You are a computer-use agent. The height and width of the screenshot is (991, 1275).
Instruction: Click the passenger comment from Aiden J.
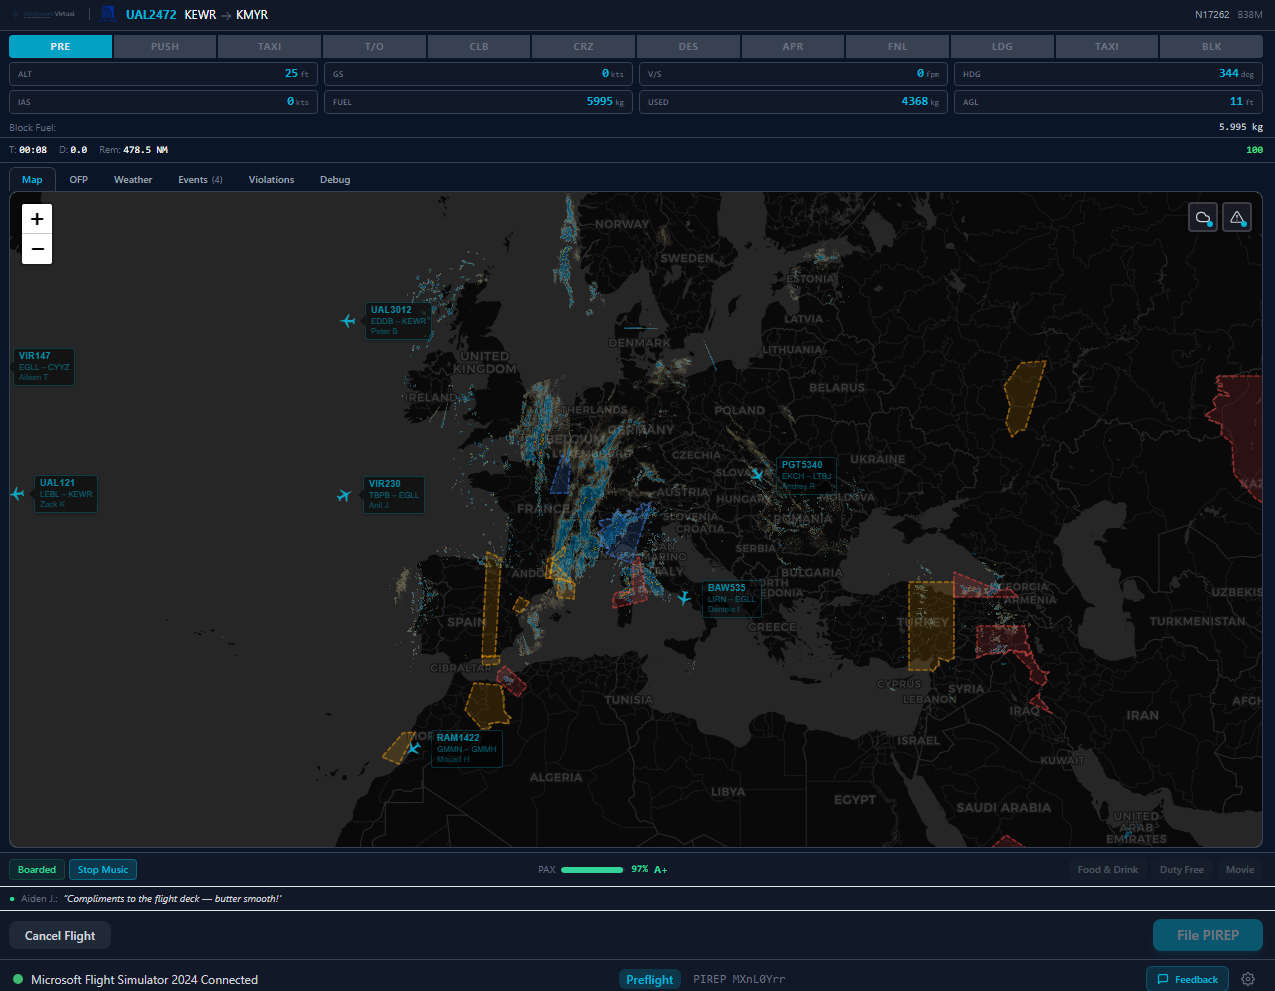pos(173,899)
